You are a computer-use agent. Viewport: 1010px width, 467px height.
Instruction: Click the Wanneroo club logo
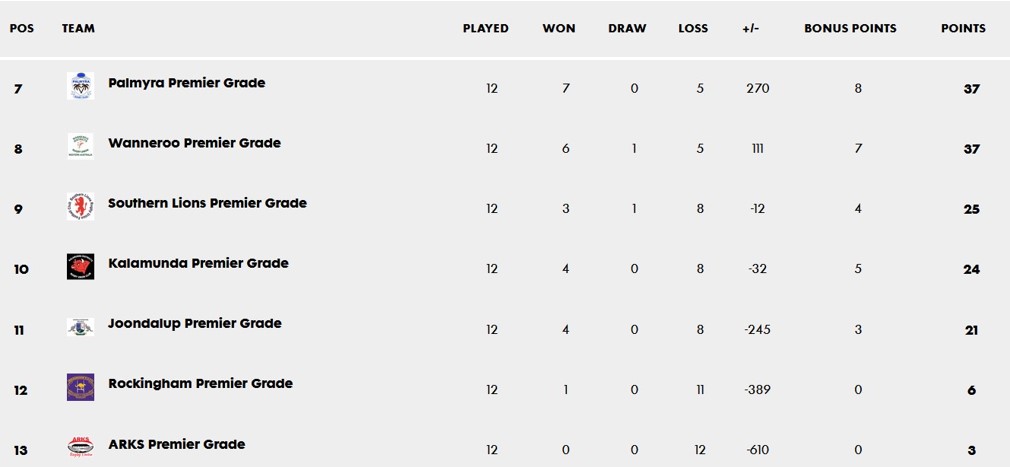point(81,146)
